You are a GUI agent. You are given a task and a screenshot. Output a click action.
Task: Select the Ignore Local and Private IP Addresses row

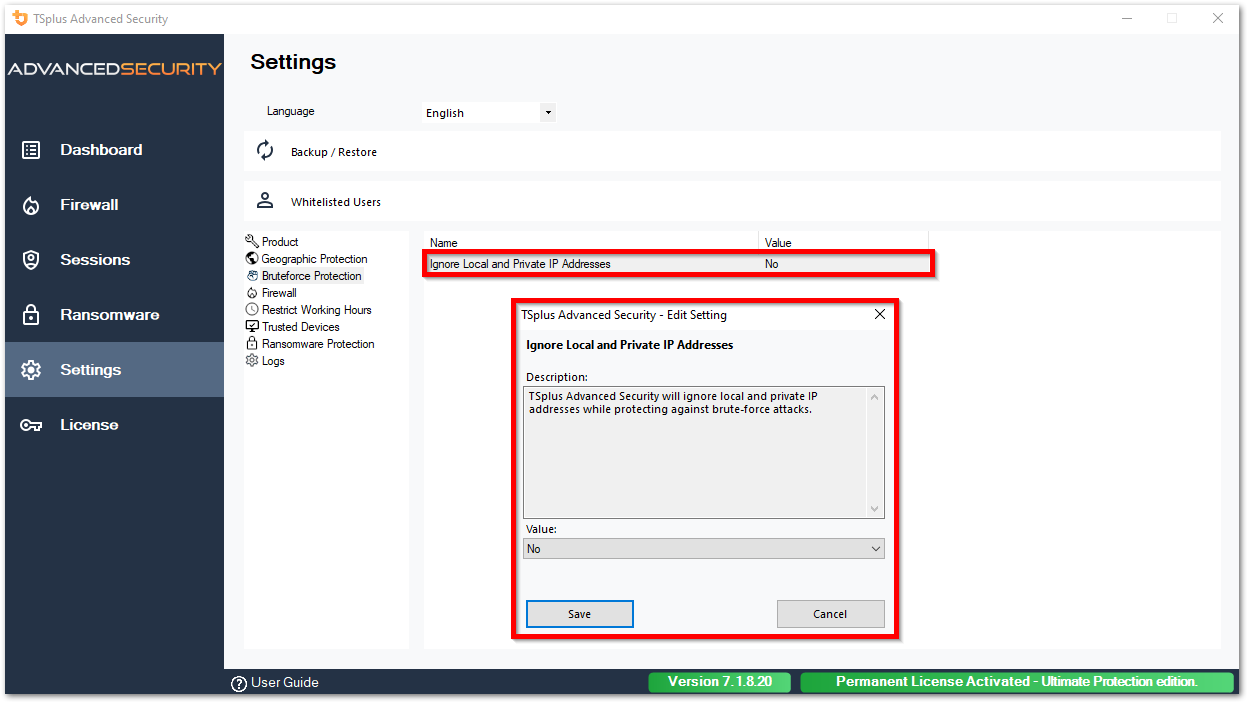pos(600,263)
